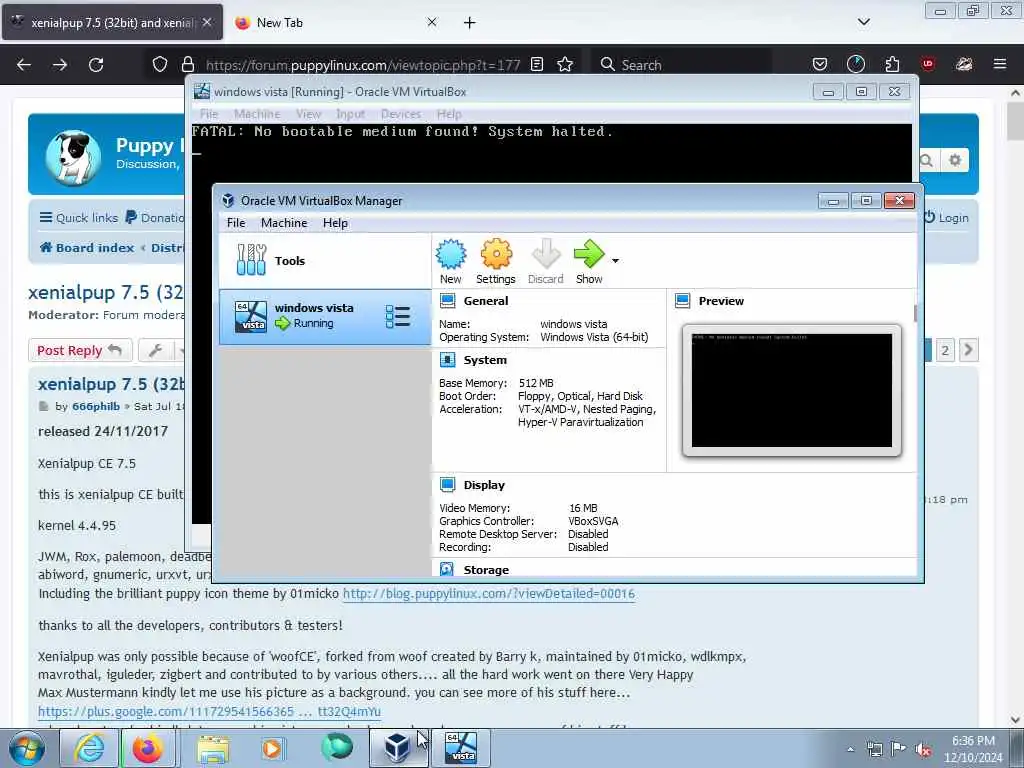Click the Firefox URL address field

[x=362, y=65]
